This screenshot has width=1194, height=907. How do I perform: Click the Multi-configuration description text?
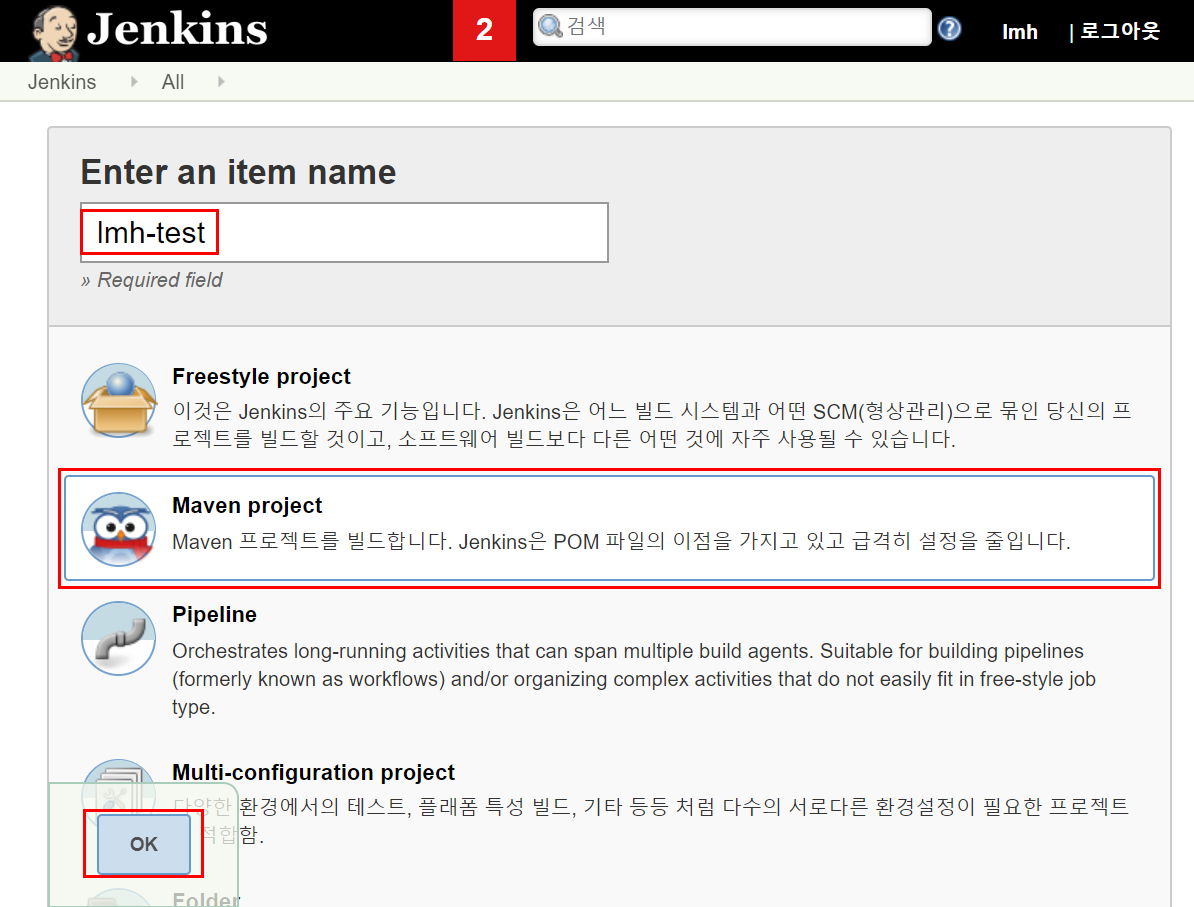click(650, 820)
